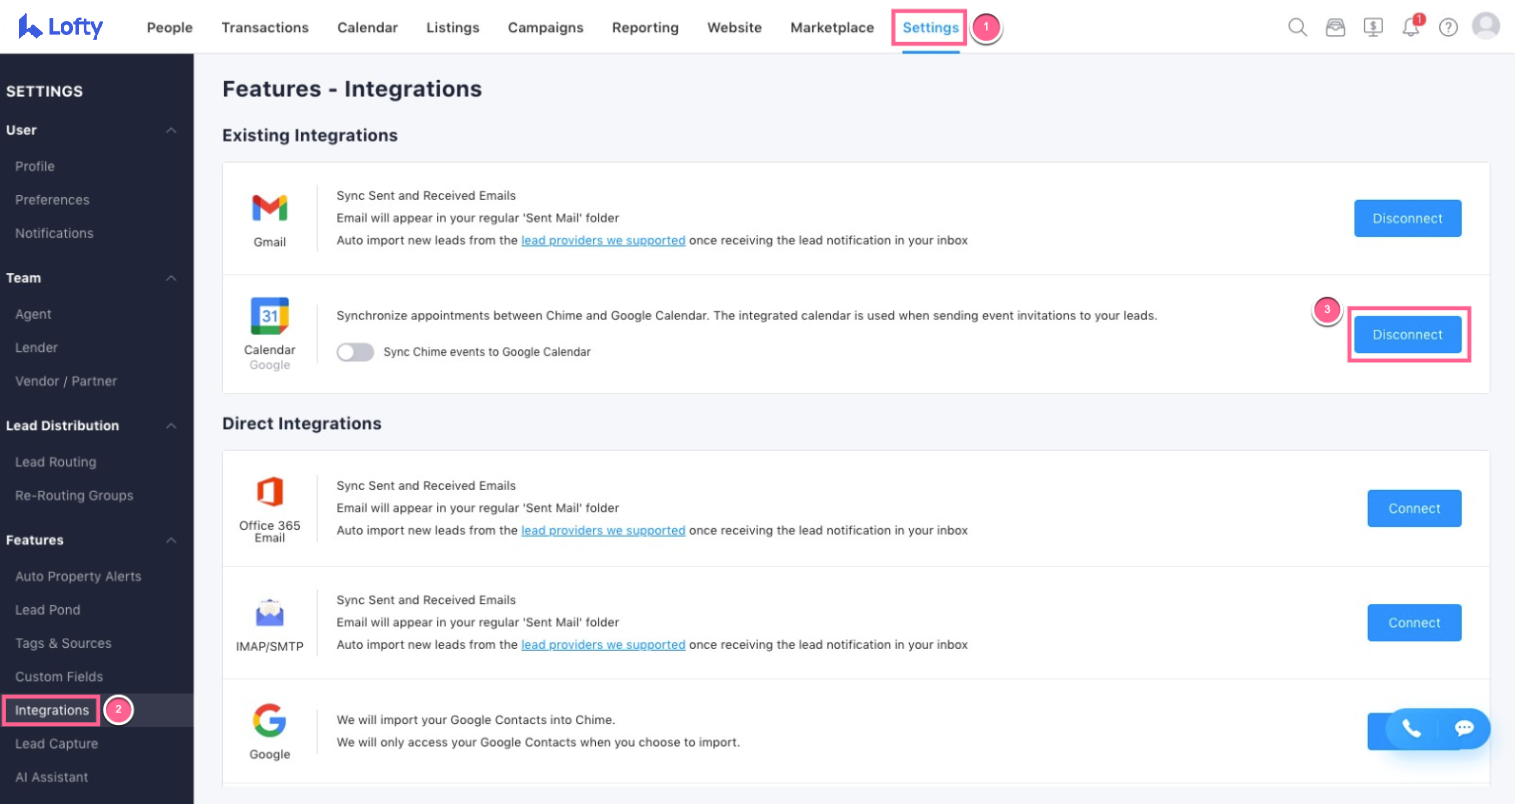Image resolution: width=1530 pixels, height=804 pixels.
Task: Open Lead Routing settings
Action: 56,462
